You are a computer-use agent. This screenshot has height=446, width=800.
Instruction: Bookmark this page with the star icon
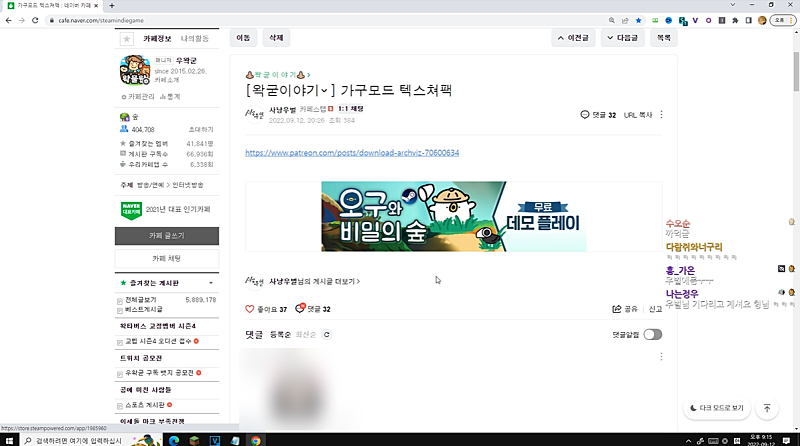pos(638,20)
